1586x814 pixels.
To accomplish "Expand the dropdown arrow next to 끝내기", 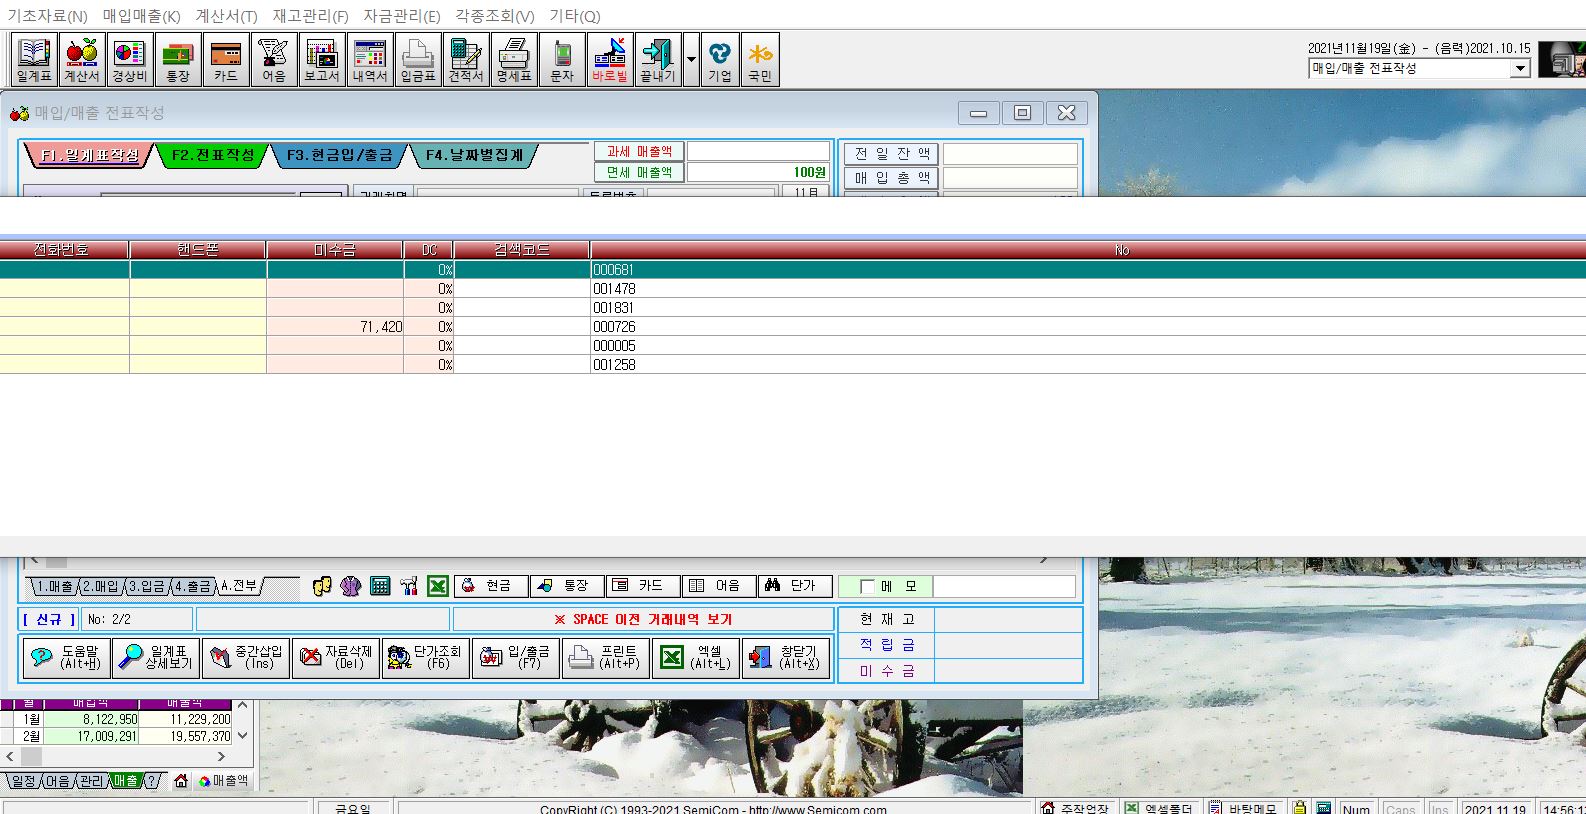I will [691, 60].
